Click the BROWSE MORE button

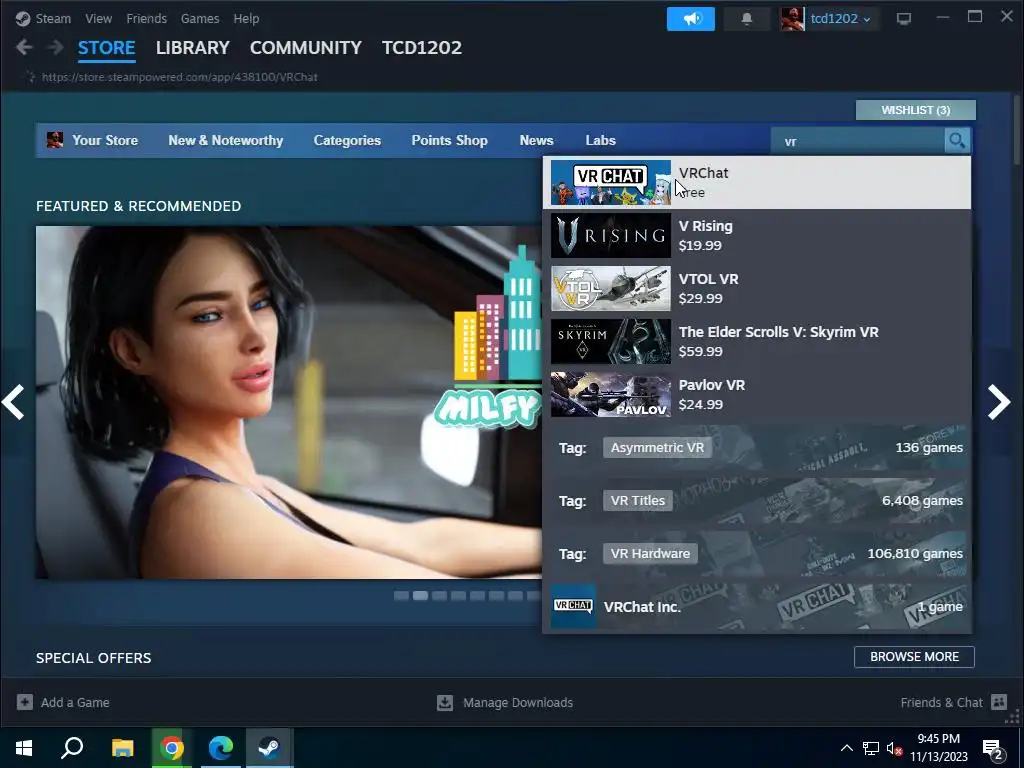coord(914,656)
